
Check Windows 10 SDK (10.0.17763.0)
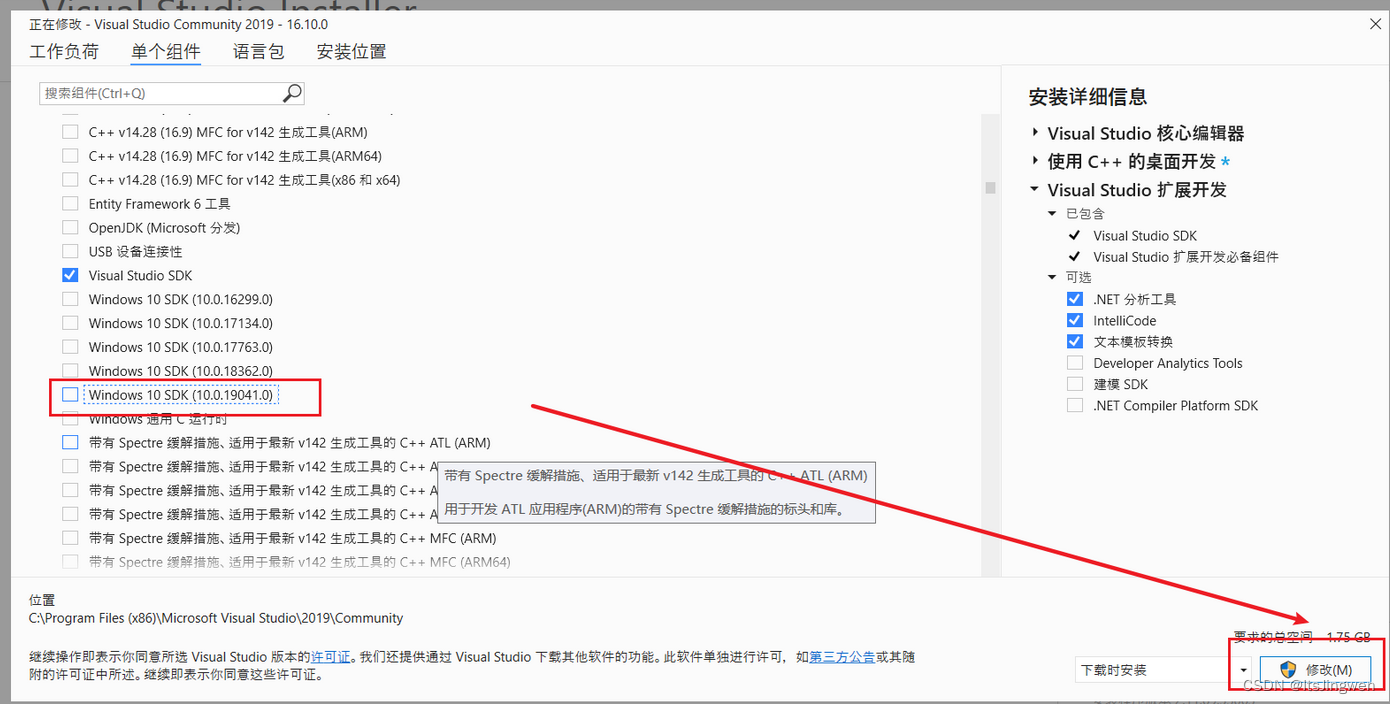coord(70,347)
